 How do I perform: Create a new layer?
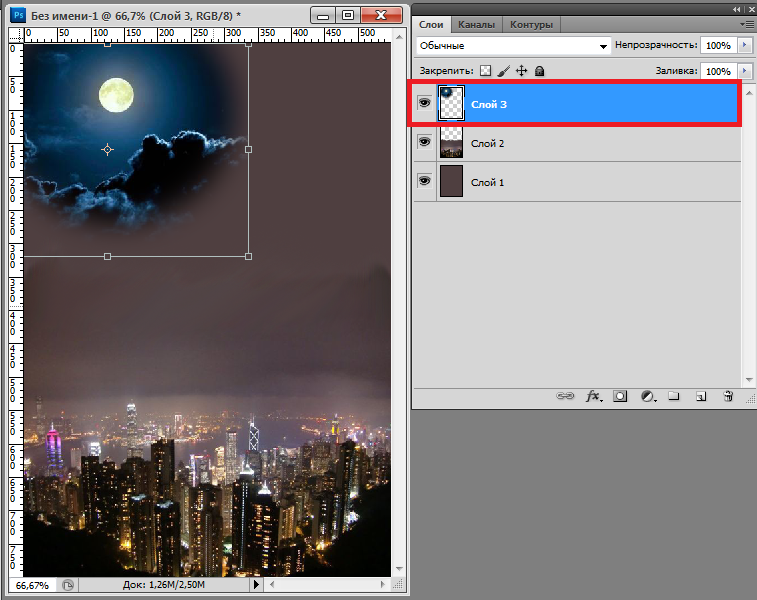pos(701,396)
